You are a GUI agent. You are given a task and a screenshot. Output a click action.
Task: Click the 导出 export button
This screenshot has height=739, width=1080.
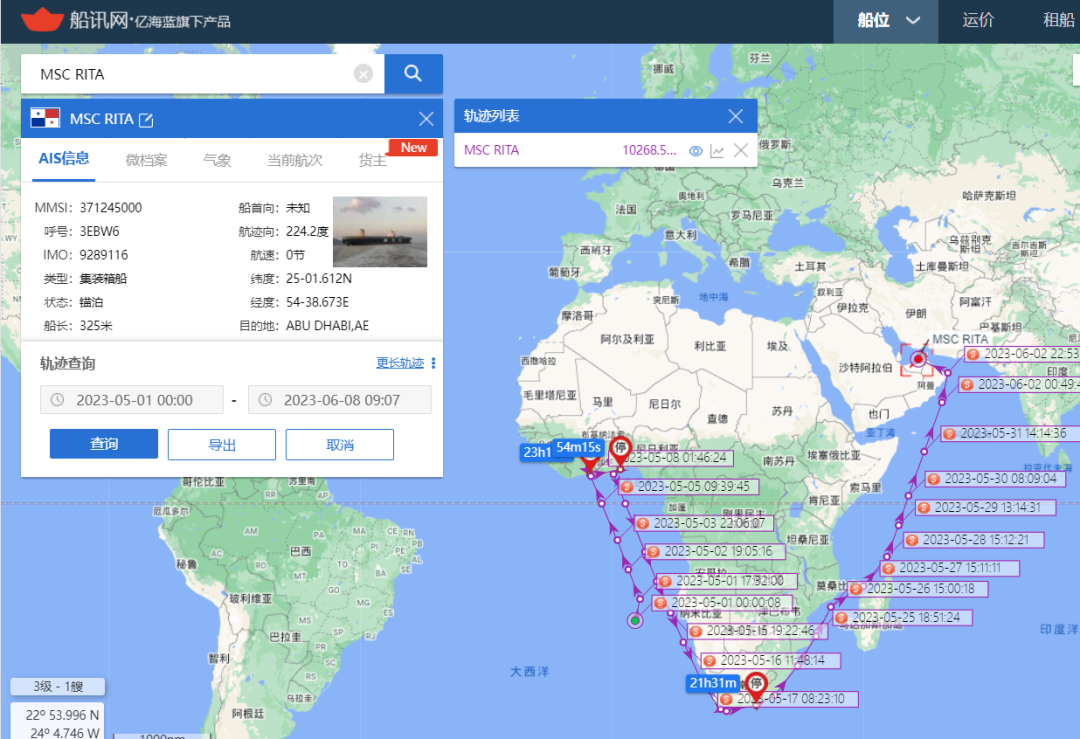(222, 444)
